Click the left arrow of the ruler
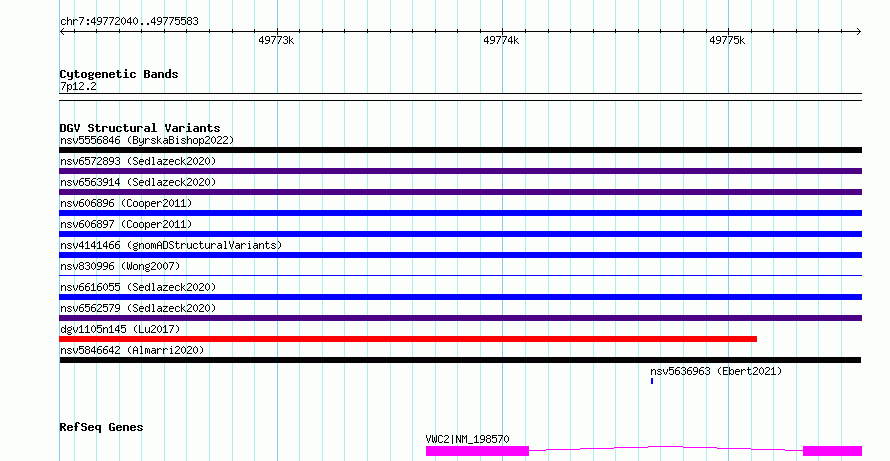890x461 pixels. pyautogui.click(x=62, y=31)
